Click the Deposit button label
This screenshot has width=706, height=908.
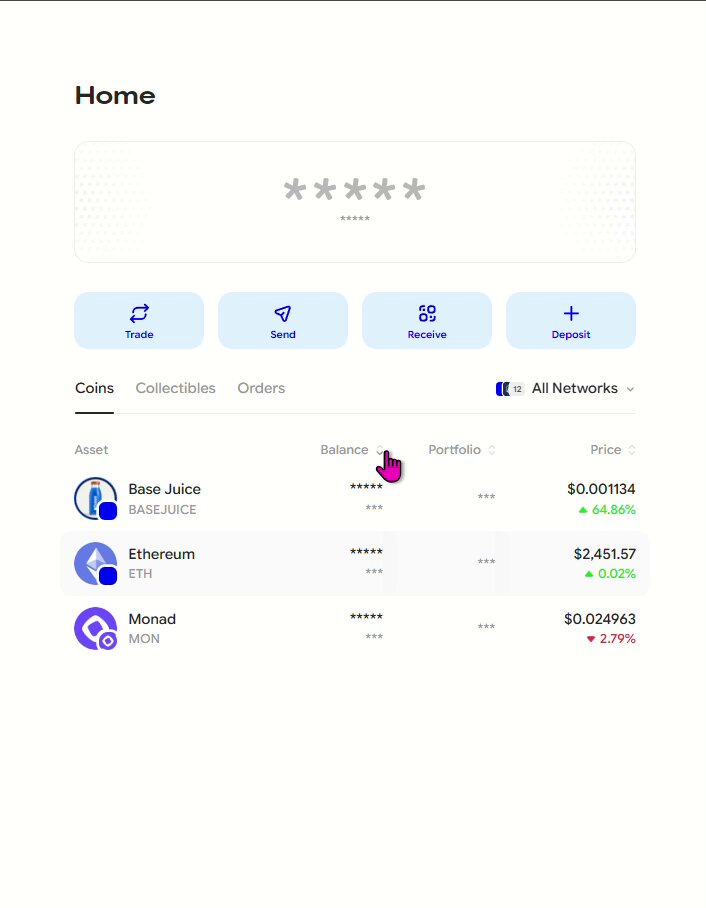[x=571, y=335]
